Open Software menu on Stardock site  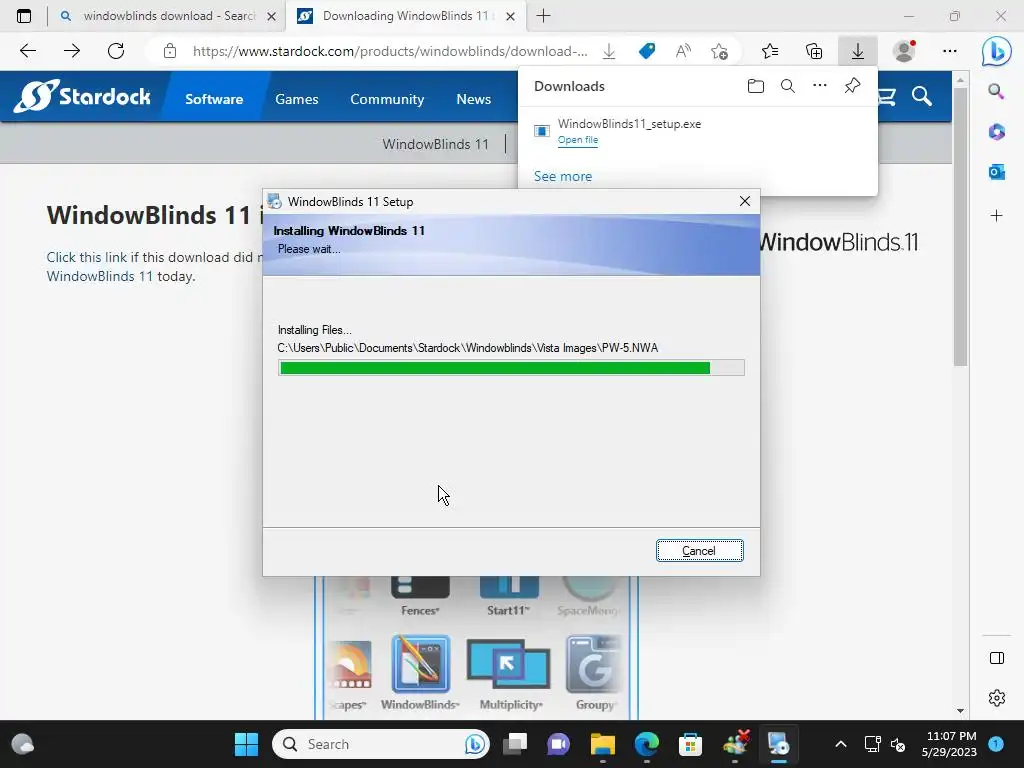(x=214, y=99)
